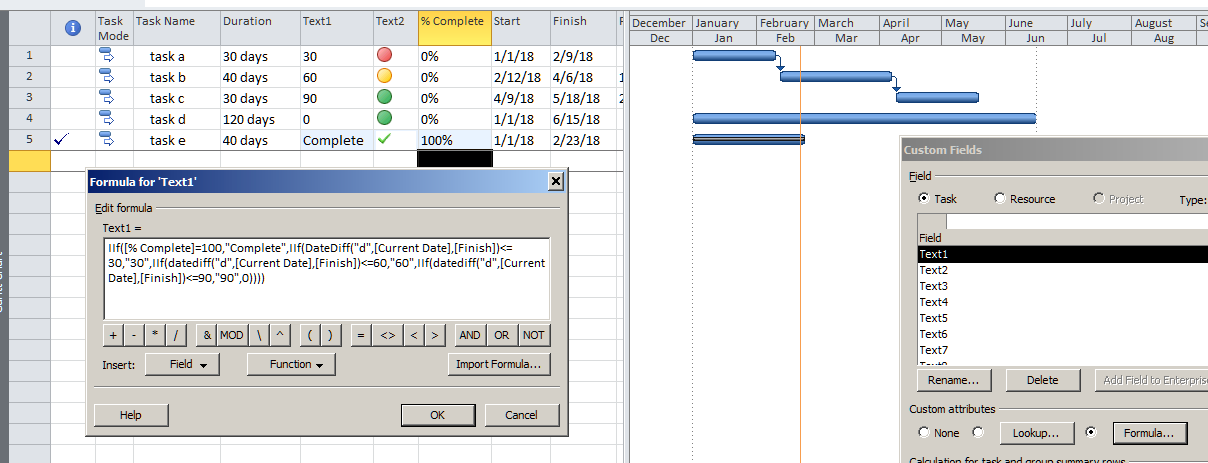Insert the multiply operator into formula
This screenshot has height=463, width=1208.
click(156, 335)
